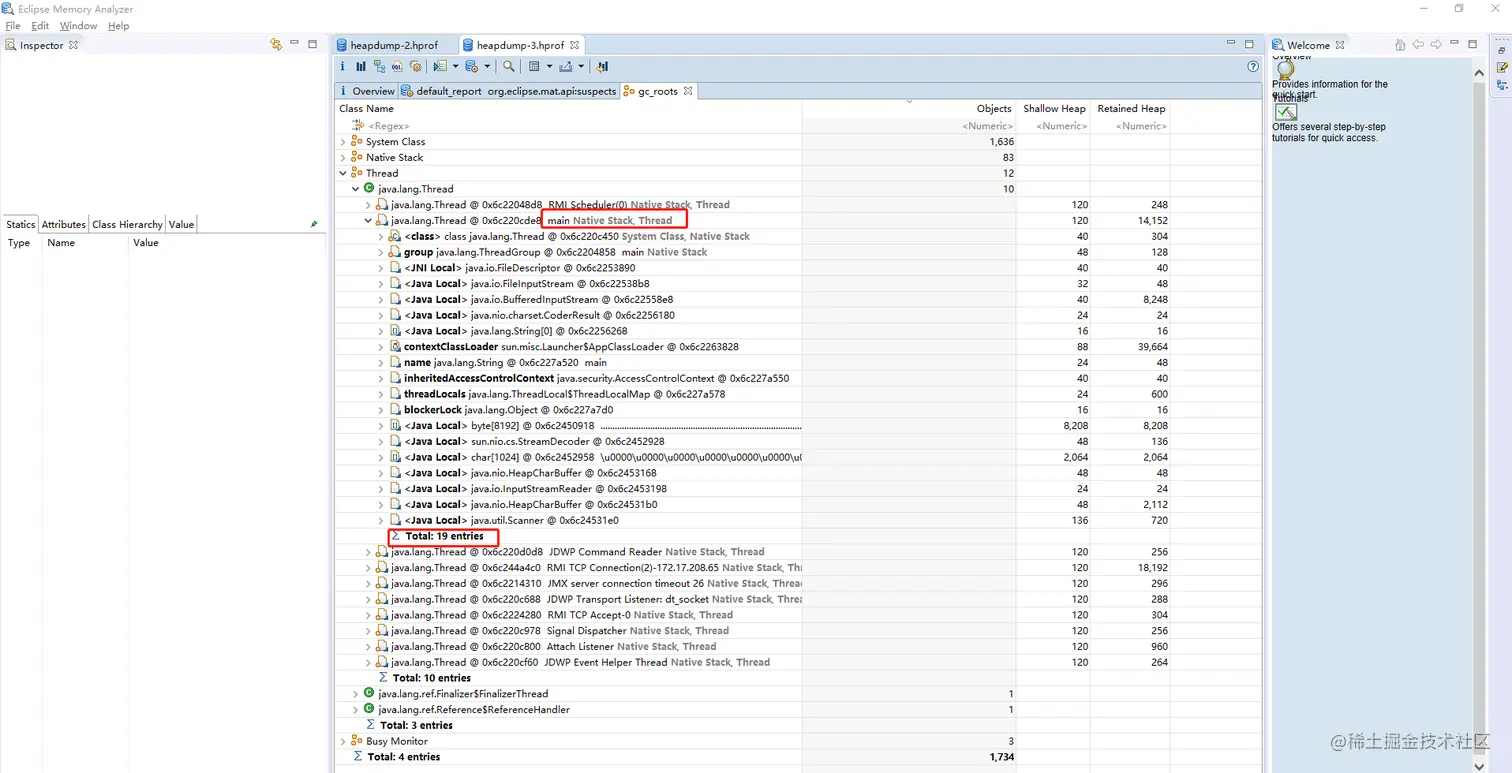Click the back arrow in Welcome panel
1512x773 pixels.
[x=1418, y=45]
